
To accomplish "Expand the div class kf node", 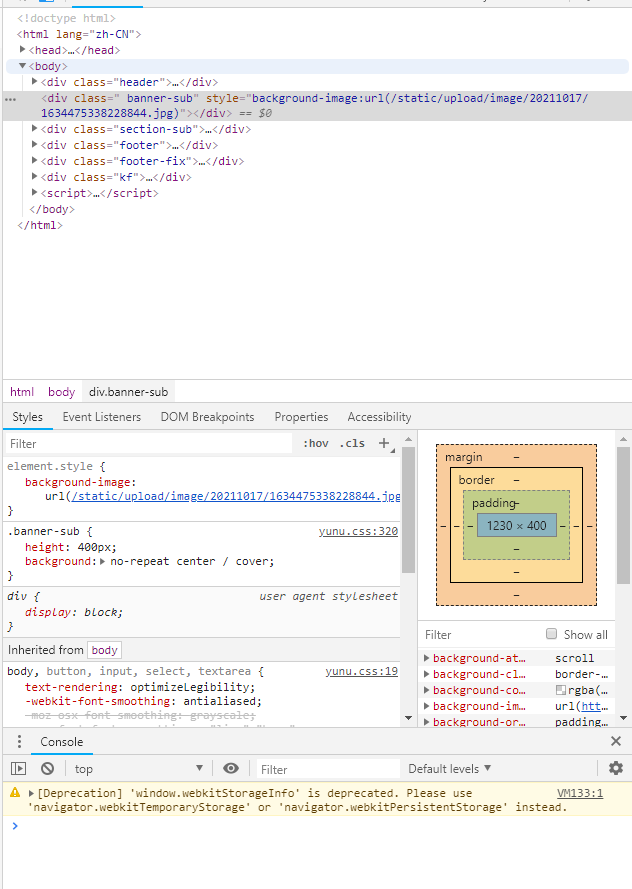I will pos(35,176).
